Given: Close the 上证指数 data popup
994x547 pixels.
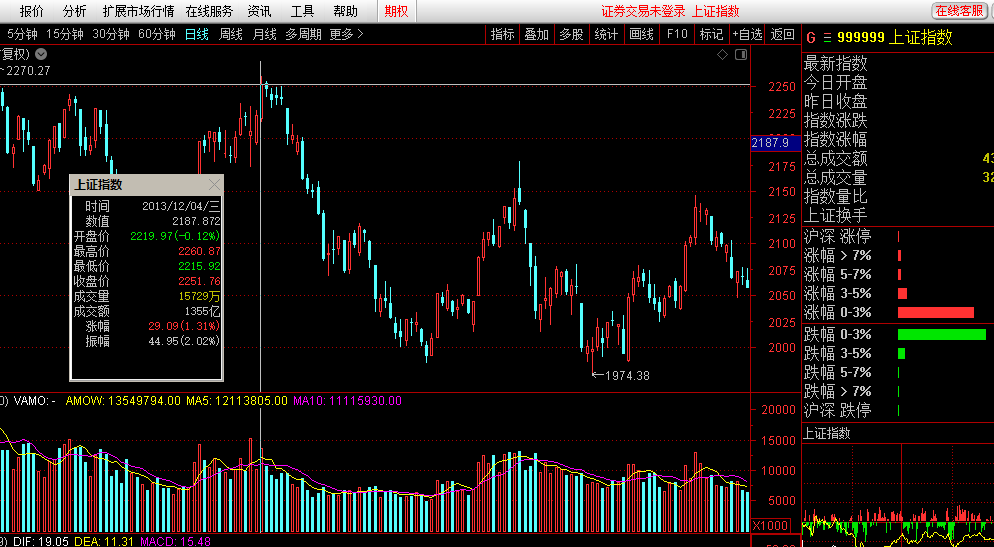Looking at the screenshot, I should click(214, 185).
